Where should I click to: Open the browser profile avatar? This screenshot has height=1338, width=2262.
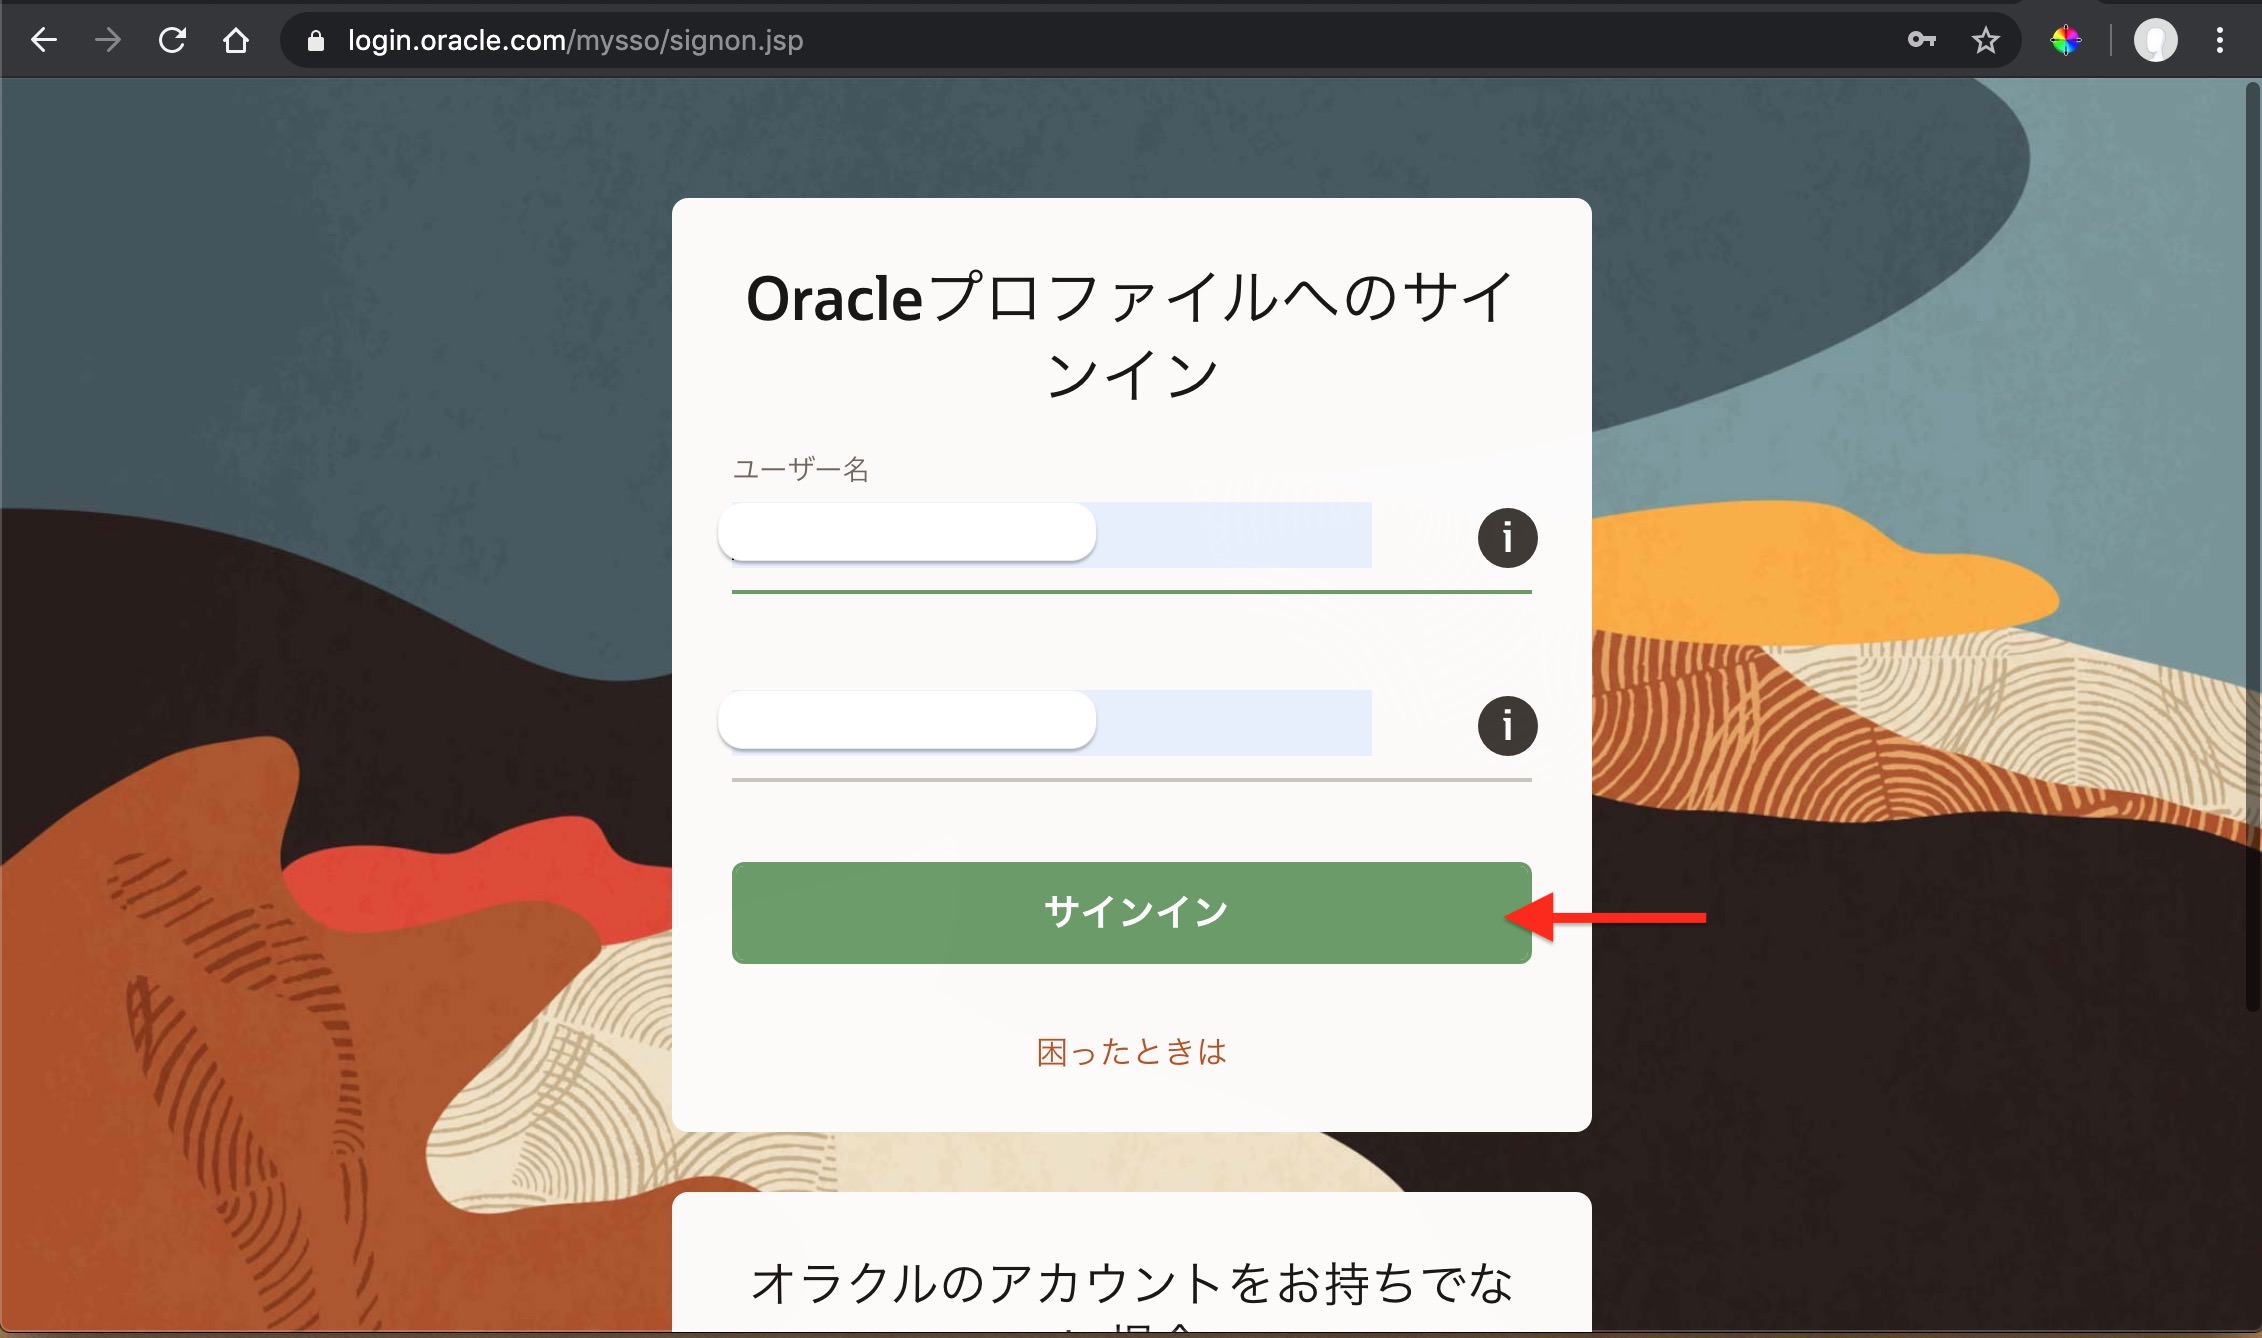click(2155, 40)
